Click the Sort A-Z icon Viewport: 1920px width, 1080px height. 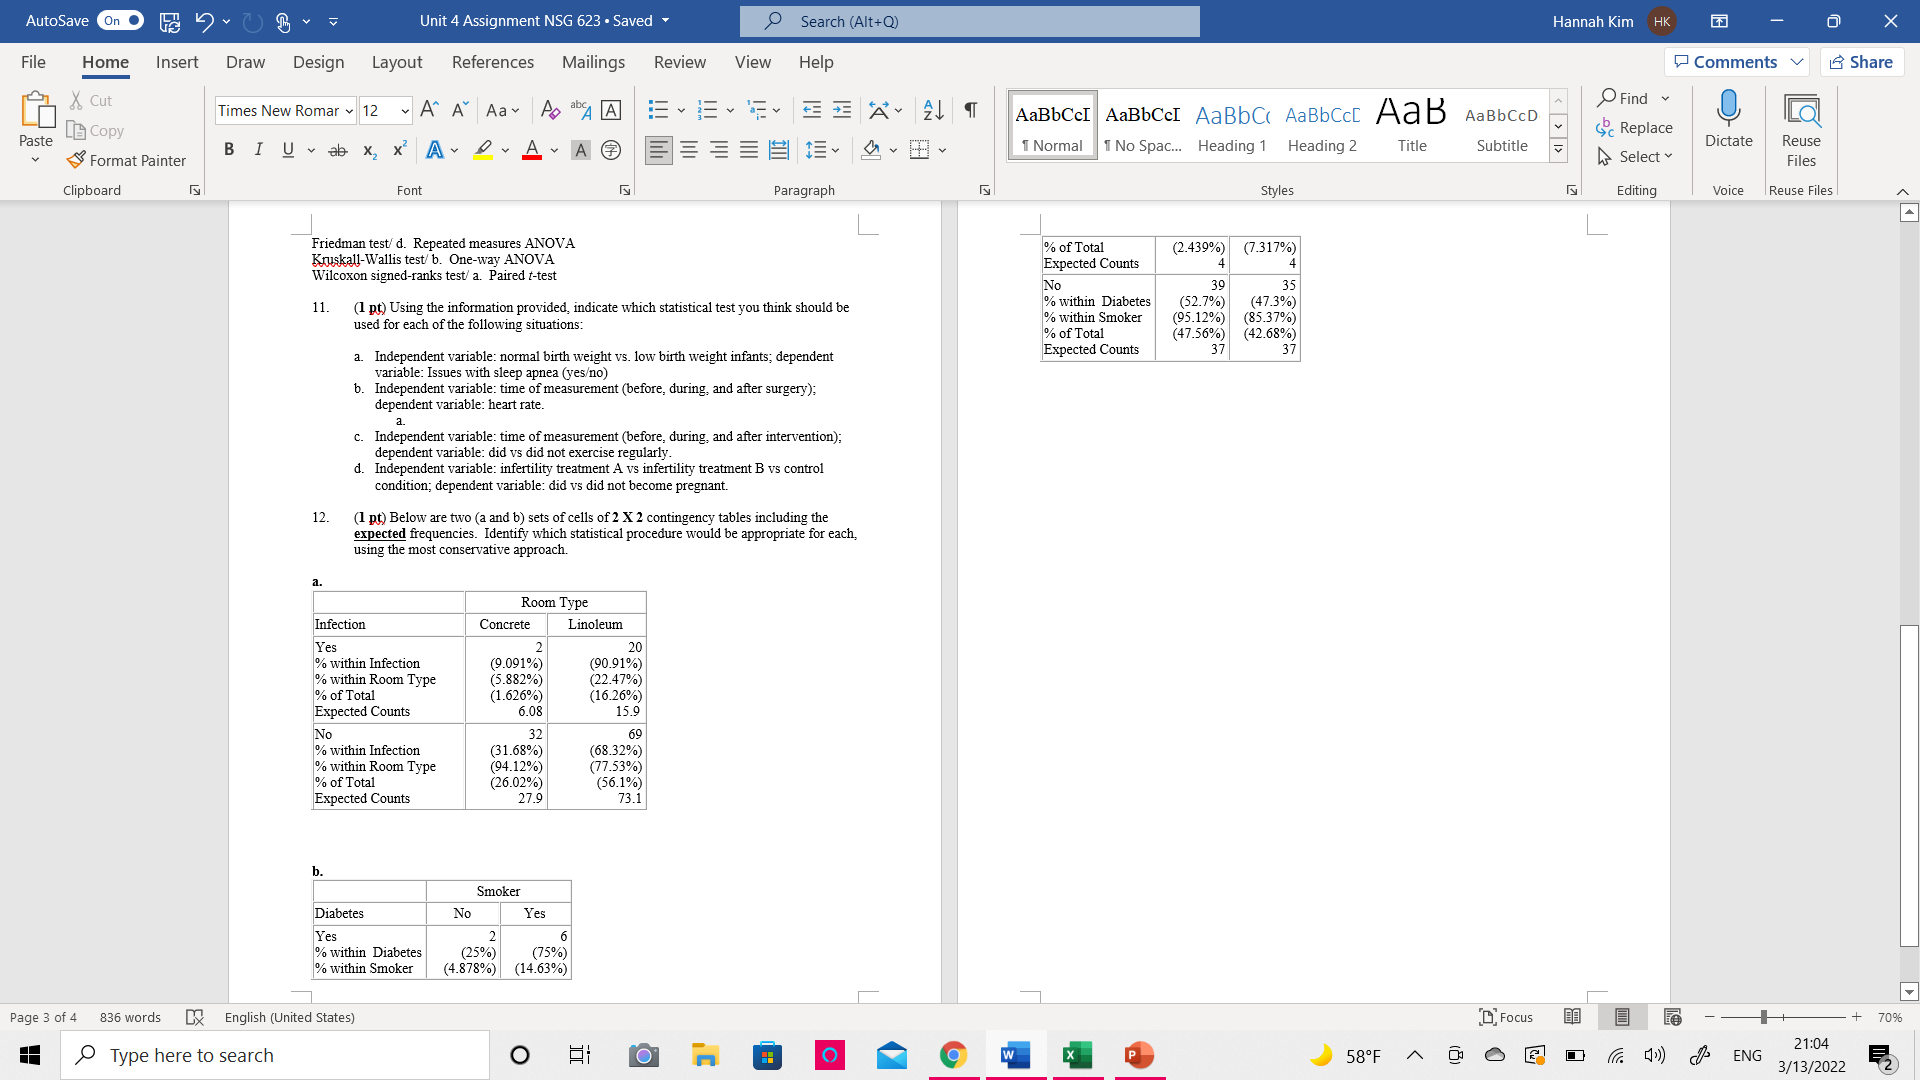(933, 110)
